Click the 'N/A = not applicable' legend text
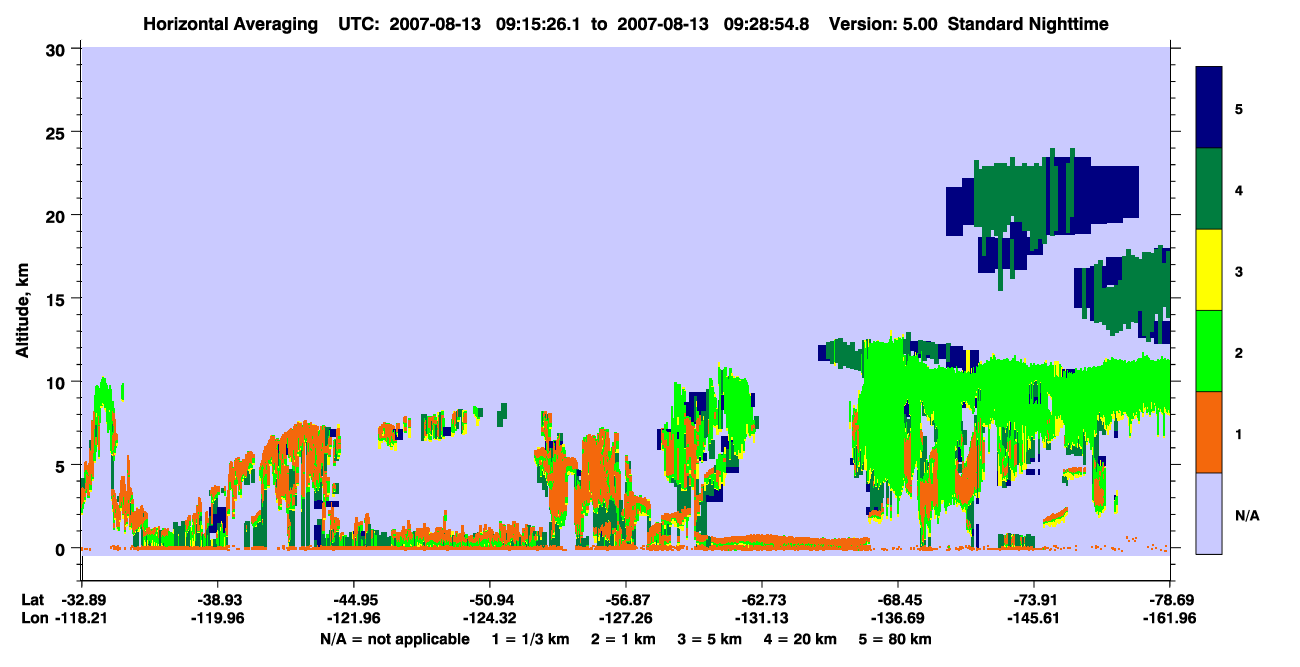Viewport: 1300px width, 667px height. pyautogui.click(x=394, y=639)
